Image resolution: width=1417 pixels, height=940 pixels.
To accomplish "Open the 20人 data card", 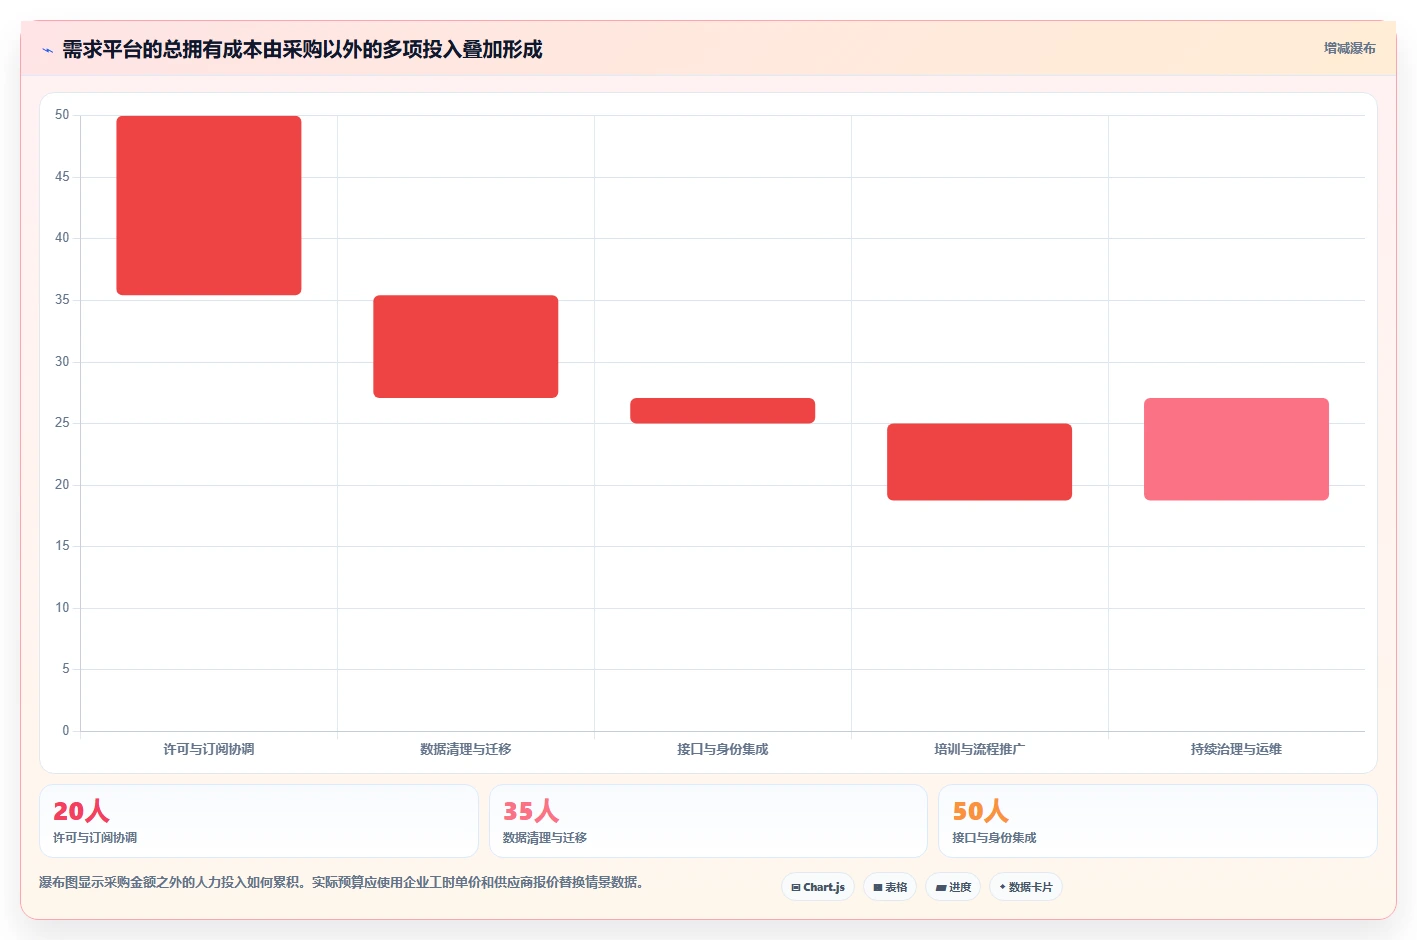I will (259, 821).
